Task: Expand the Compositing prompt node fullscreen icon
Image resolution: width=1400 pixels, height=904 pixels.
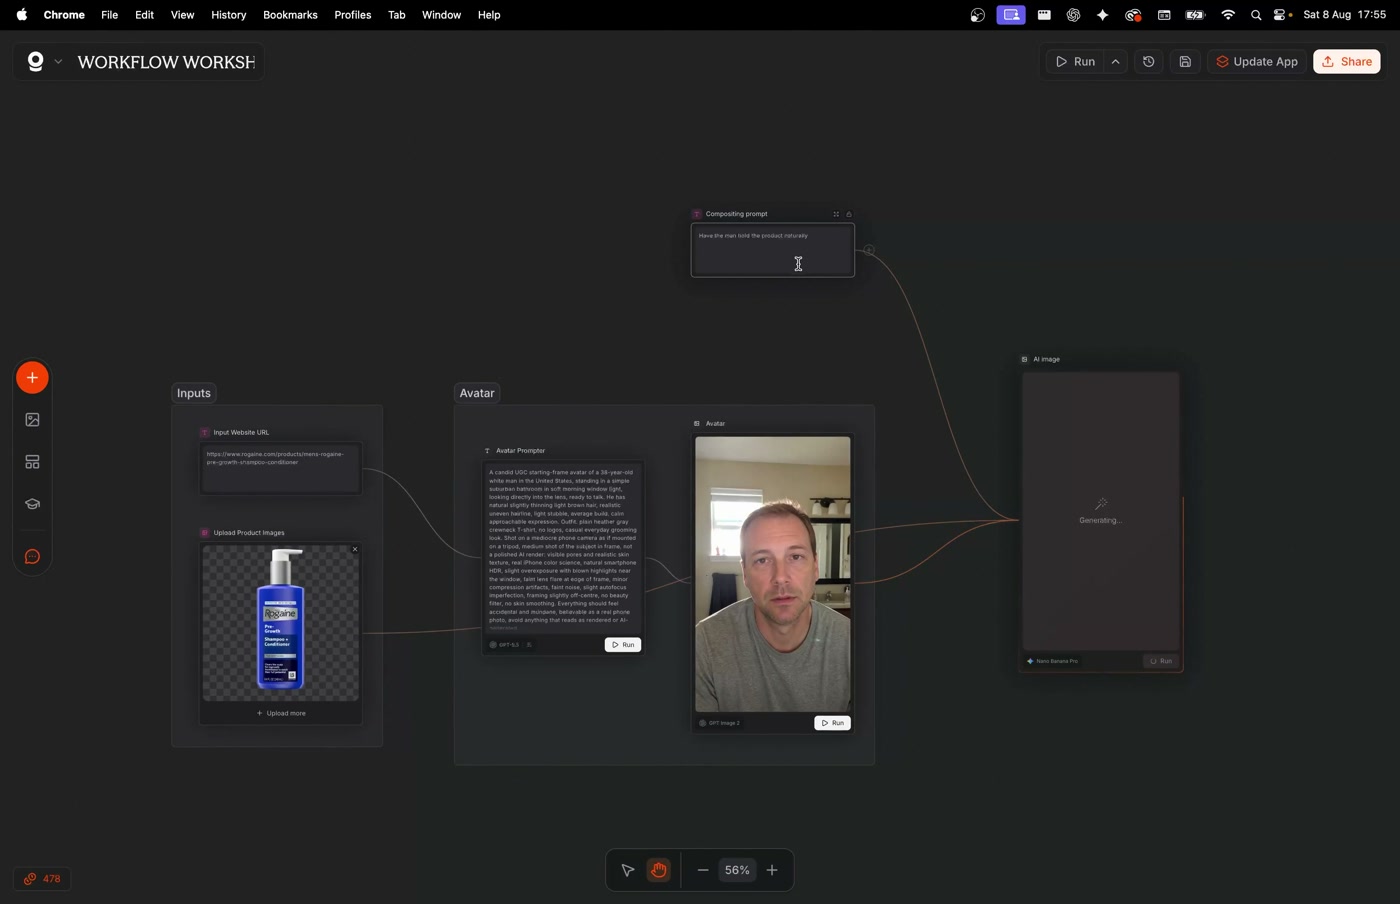Action: [x=836, y=214]
